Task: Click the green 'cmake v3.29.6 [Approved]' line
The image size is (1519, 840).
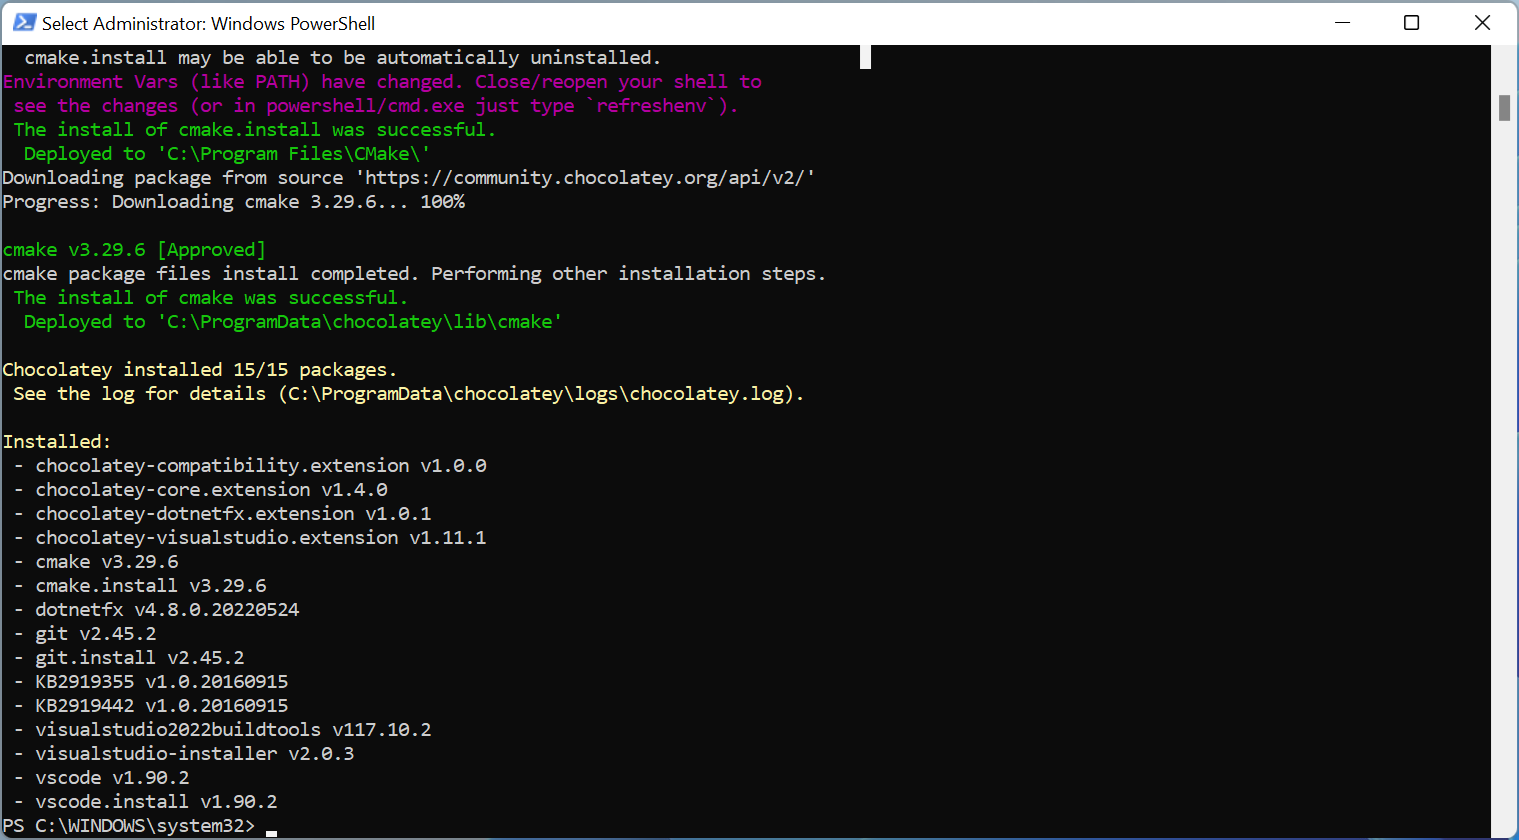Action: [x=134, y=250]
